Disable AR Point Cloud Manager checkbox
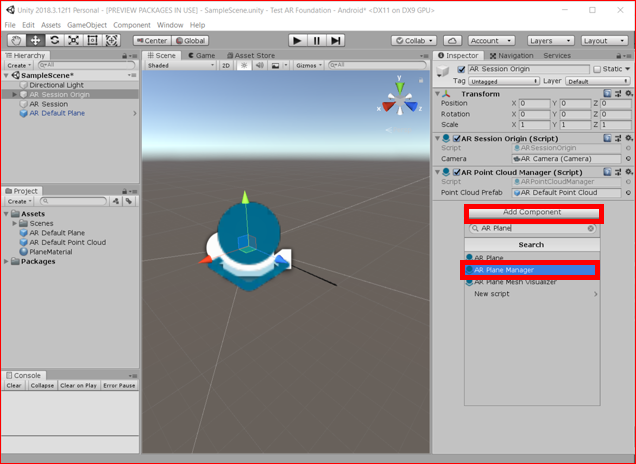Viewport: 636px width, 464px height. 457,172
